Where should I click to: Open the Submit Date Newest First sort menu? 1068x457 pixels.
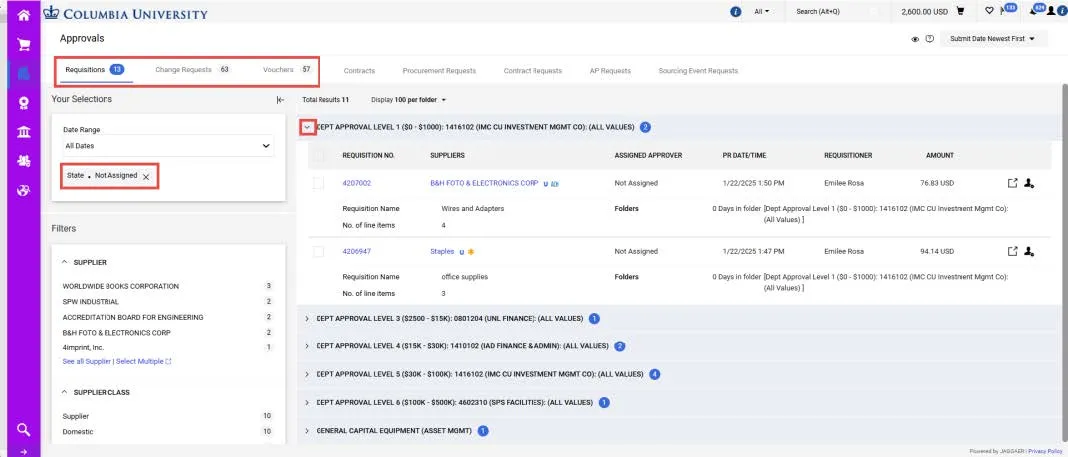[992, 39]
